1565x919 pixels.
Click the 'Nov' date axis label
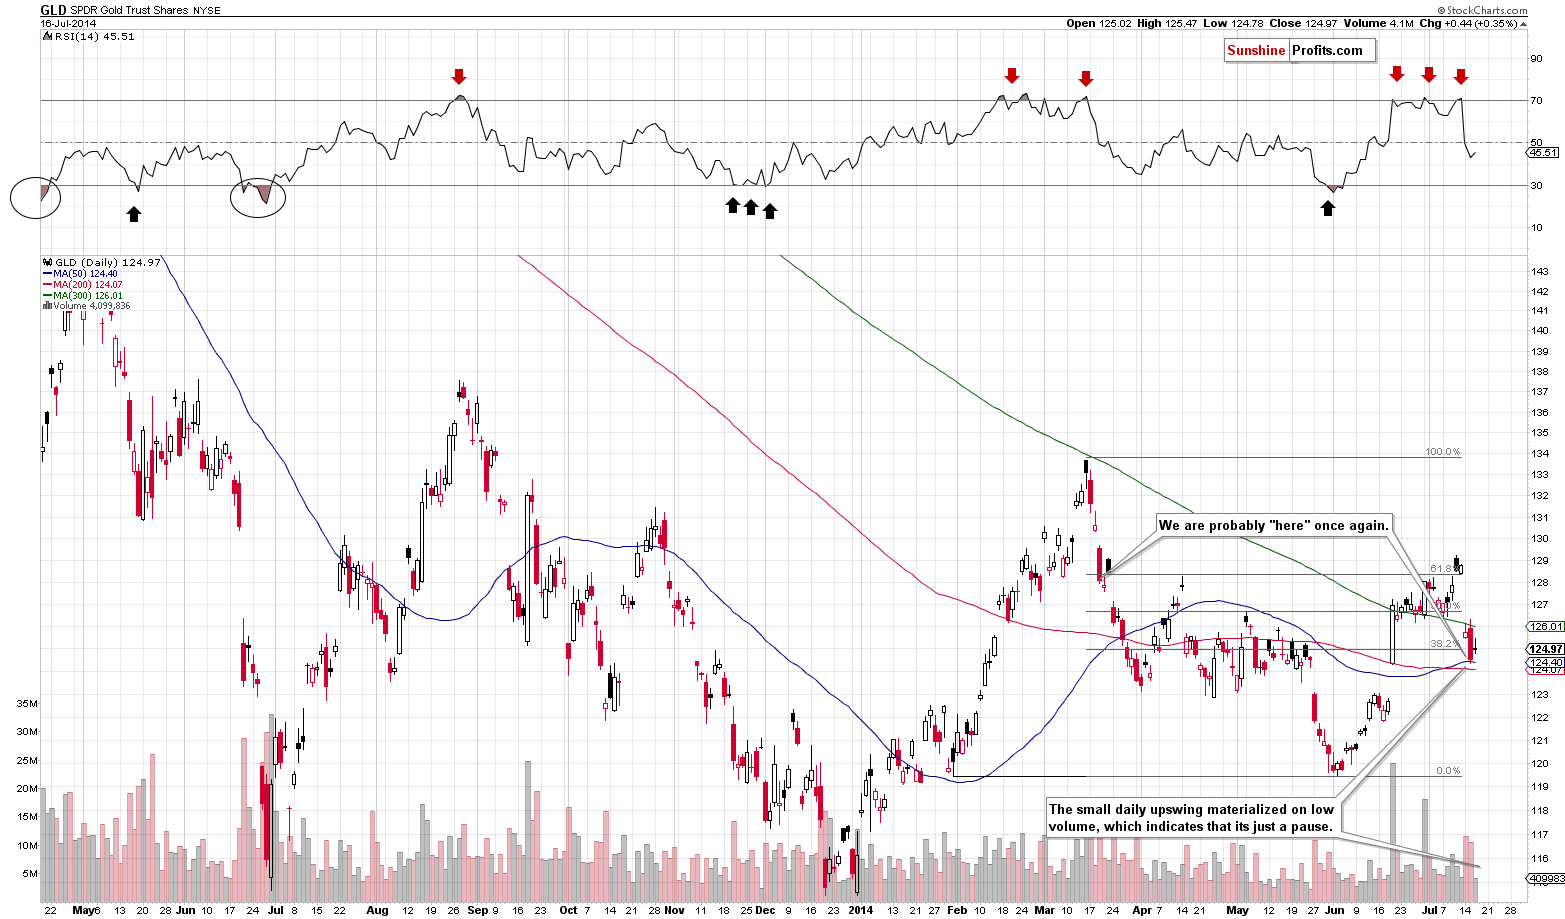pyautogui.click(x=675, y=911)
